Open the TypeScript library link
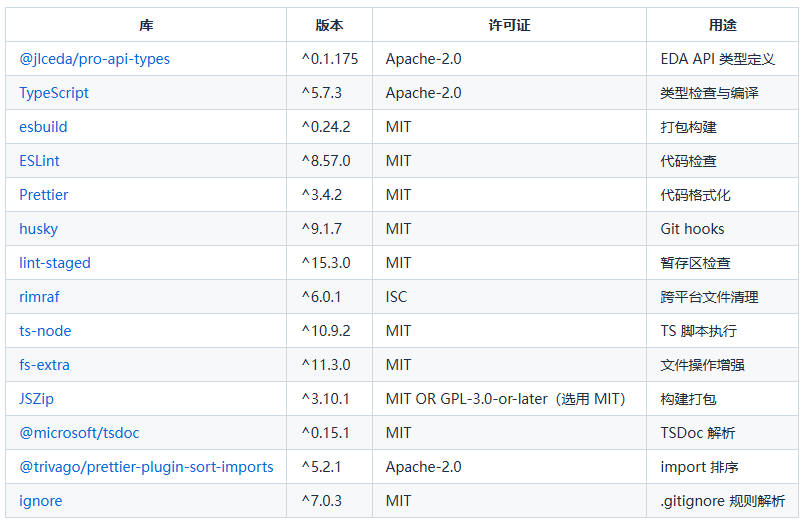Screen dimensions: 803x520 click(x=54, y=93)
